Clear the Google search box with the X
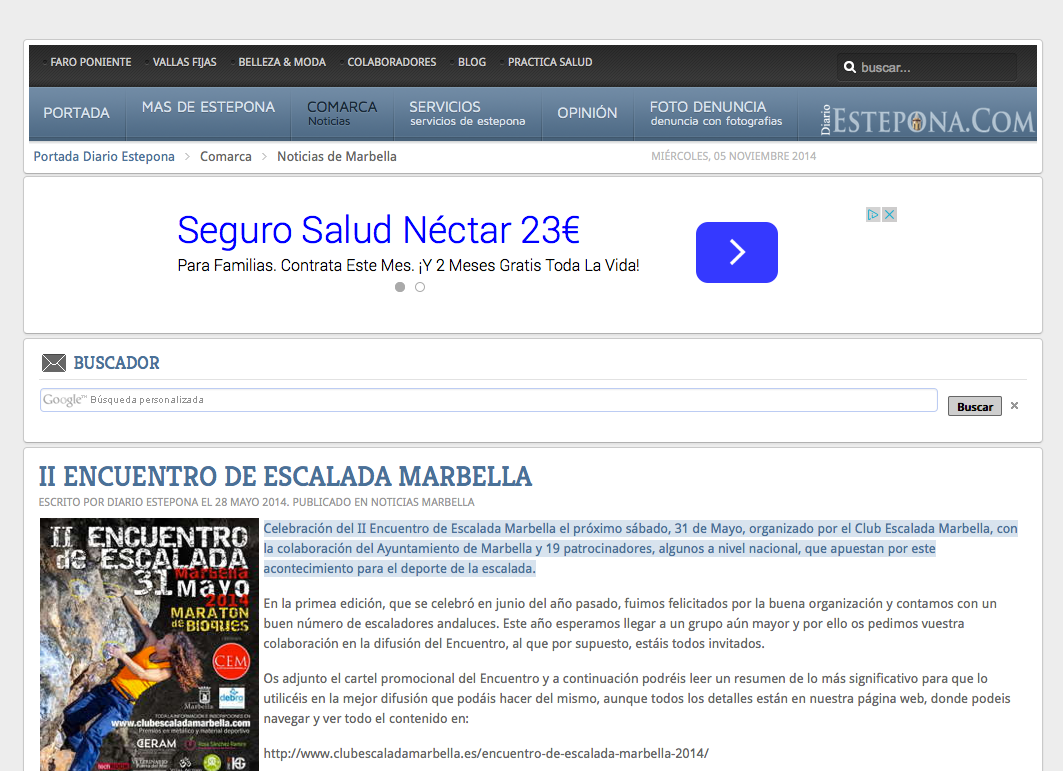The image size is (1063, 771). click(1014, 406)
